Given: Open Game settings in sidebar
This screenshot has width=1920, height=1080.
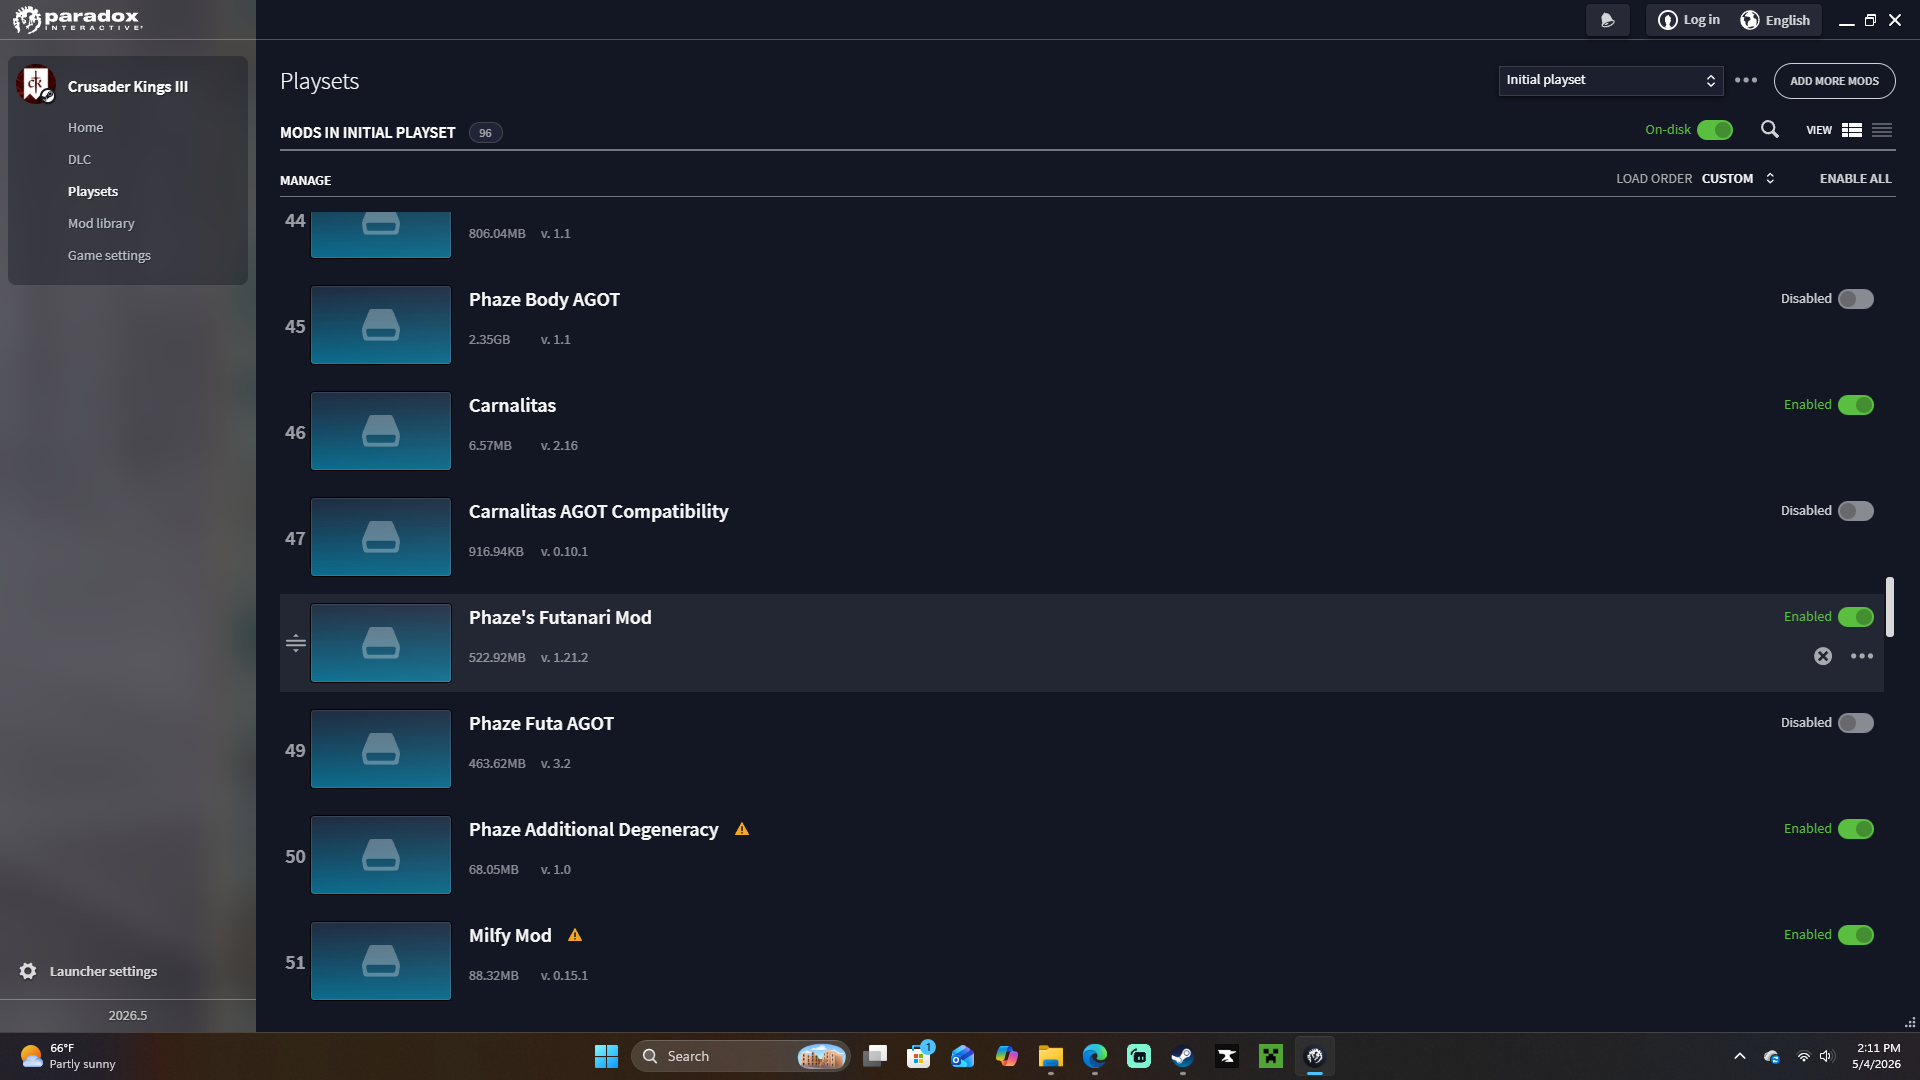Looking at the screenshot, I should pyautogui.click(x=109, y=255).
